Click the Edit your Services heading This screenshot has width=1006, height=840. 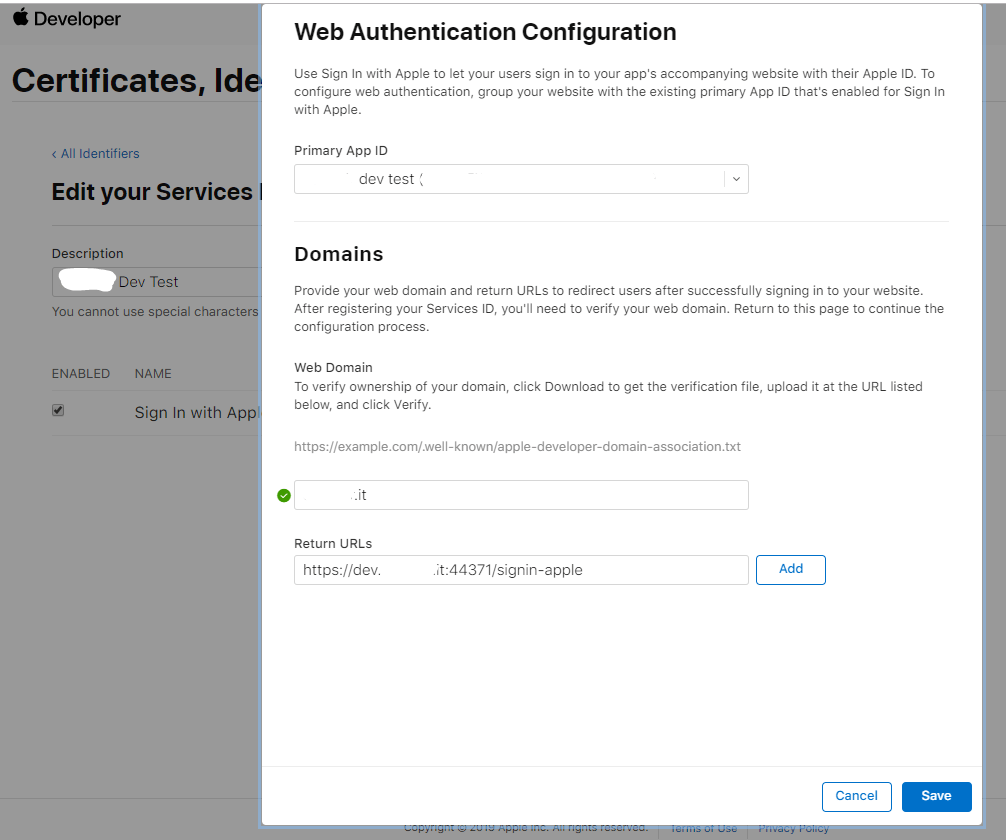click(156, 192)
